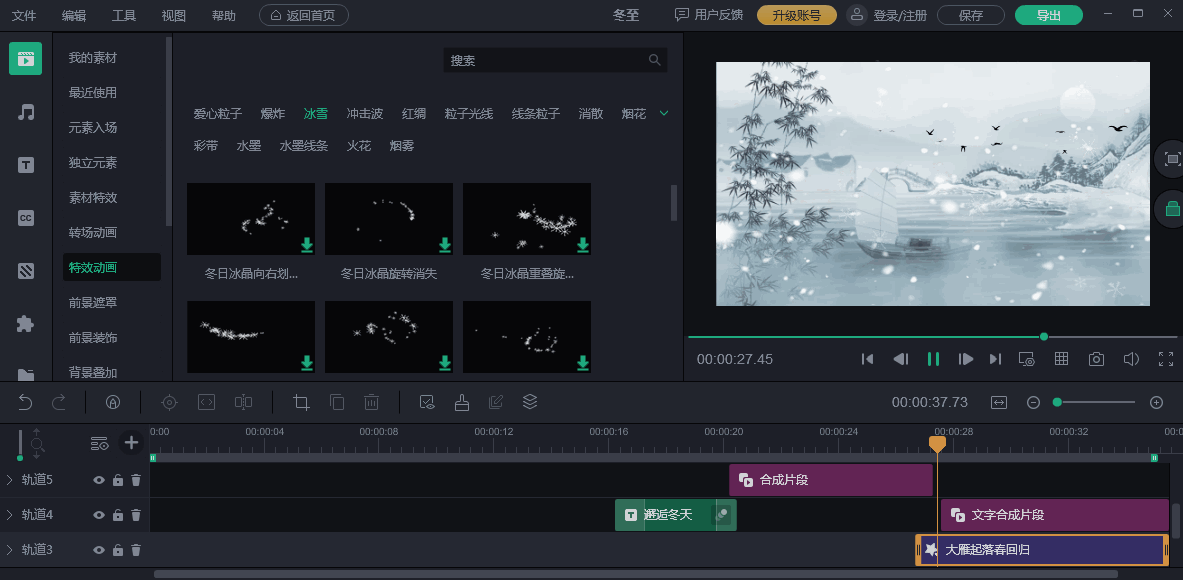Select the 大雁起落春回归 clip on timeline
1183x580 pixels.
pyautogui.click(x=1042, y=550)
